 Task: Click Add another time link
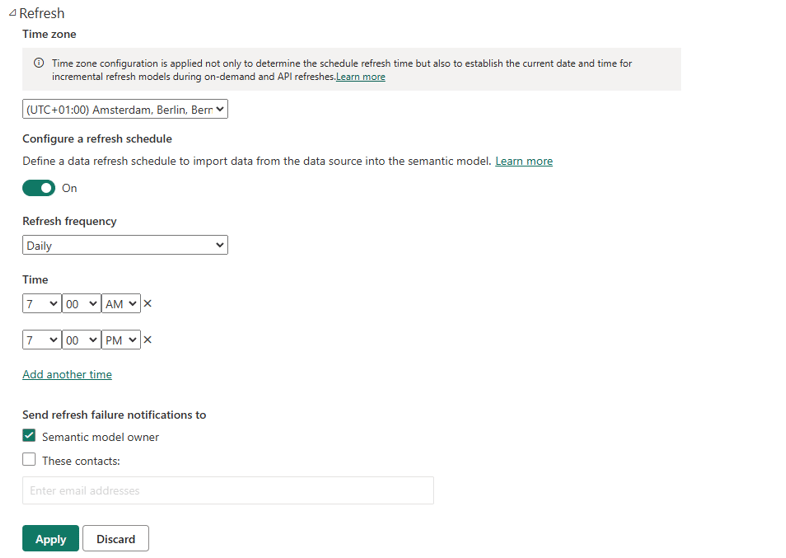click(x=67, y=375)
